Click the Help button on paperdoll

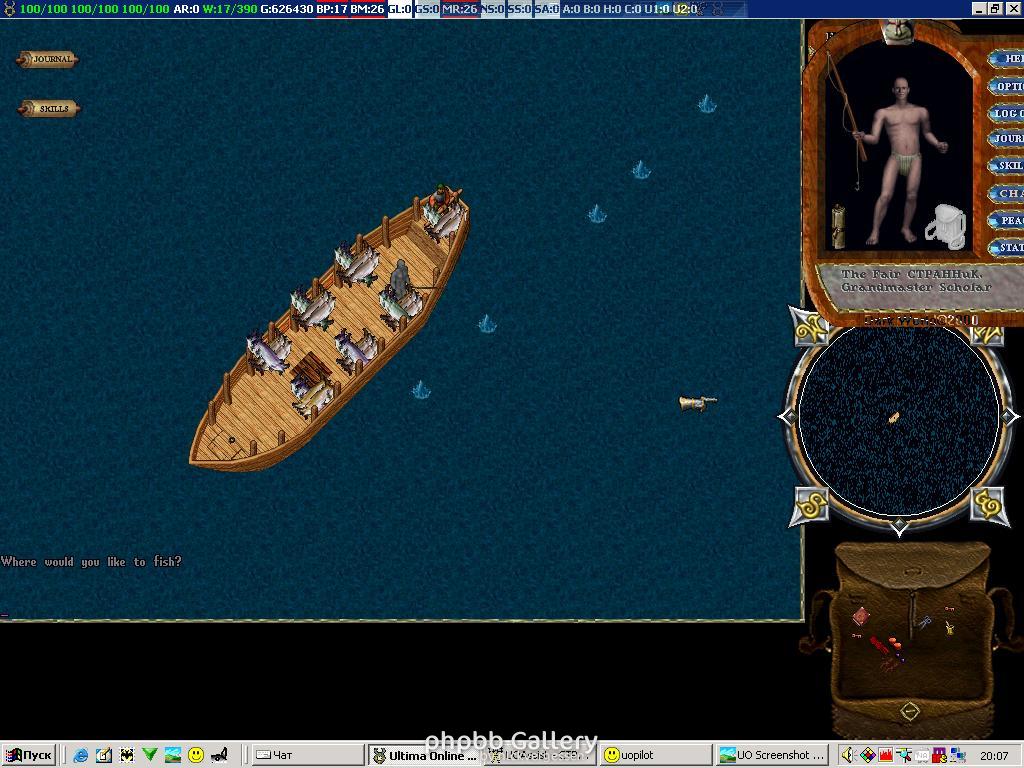[1007, 59]
